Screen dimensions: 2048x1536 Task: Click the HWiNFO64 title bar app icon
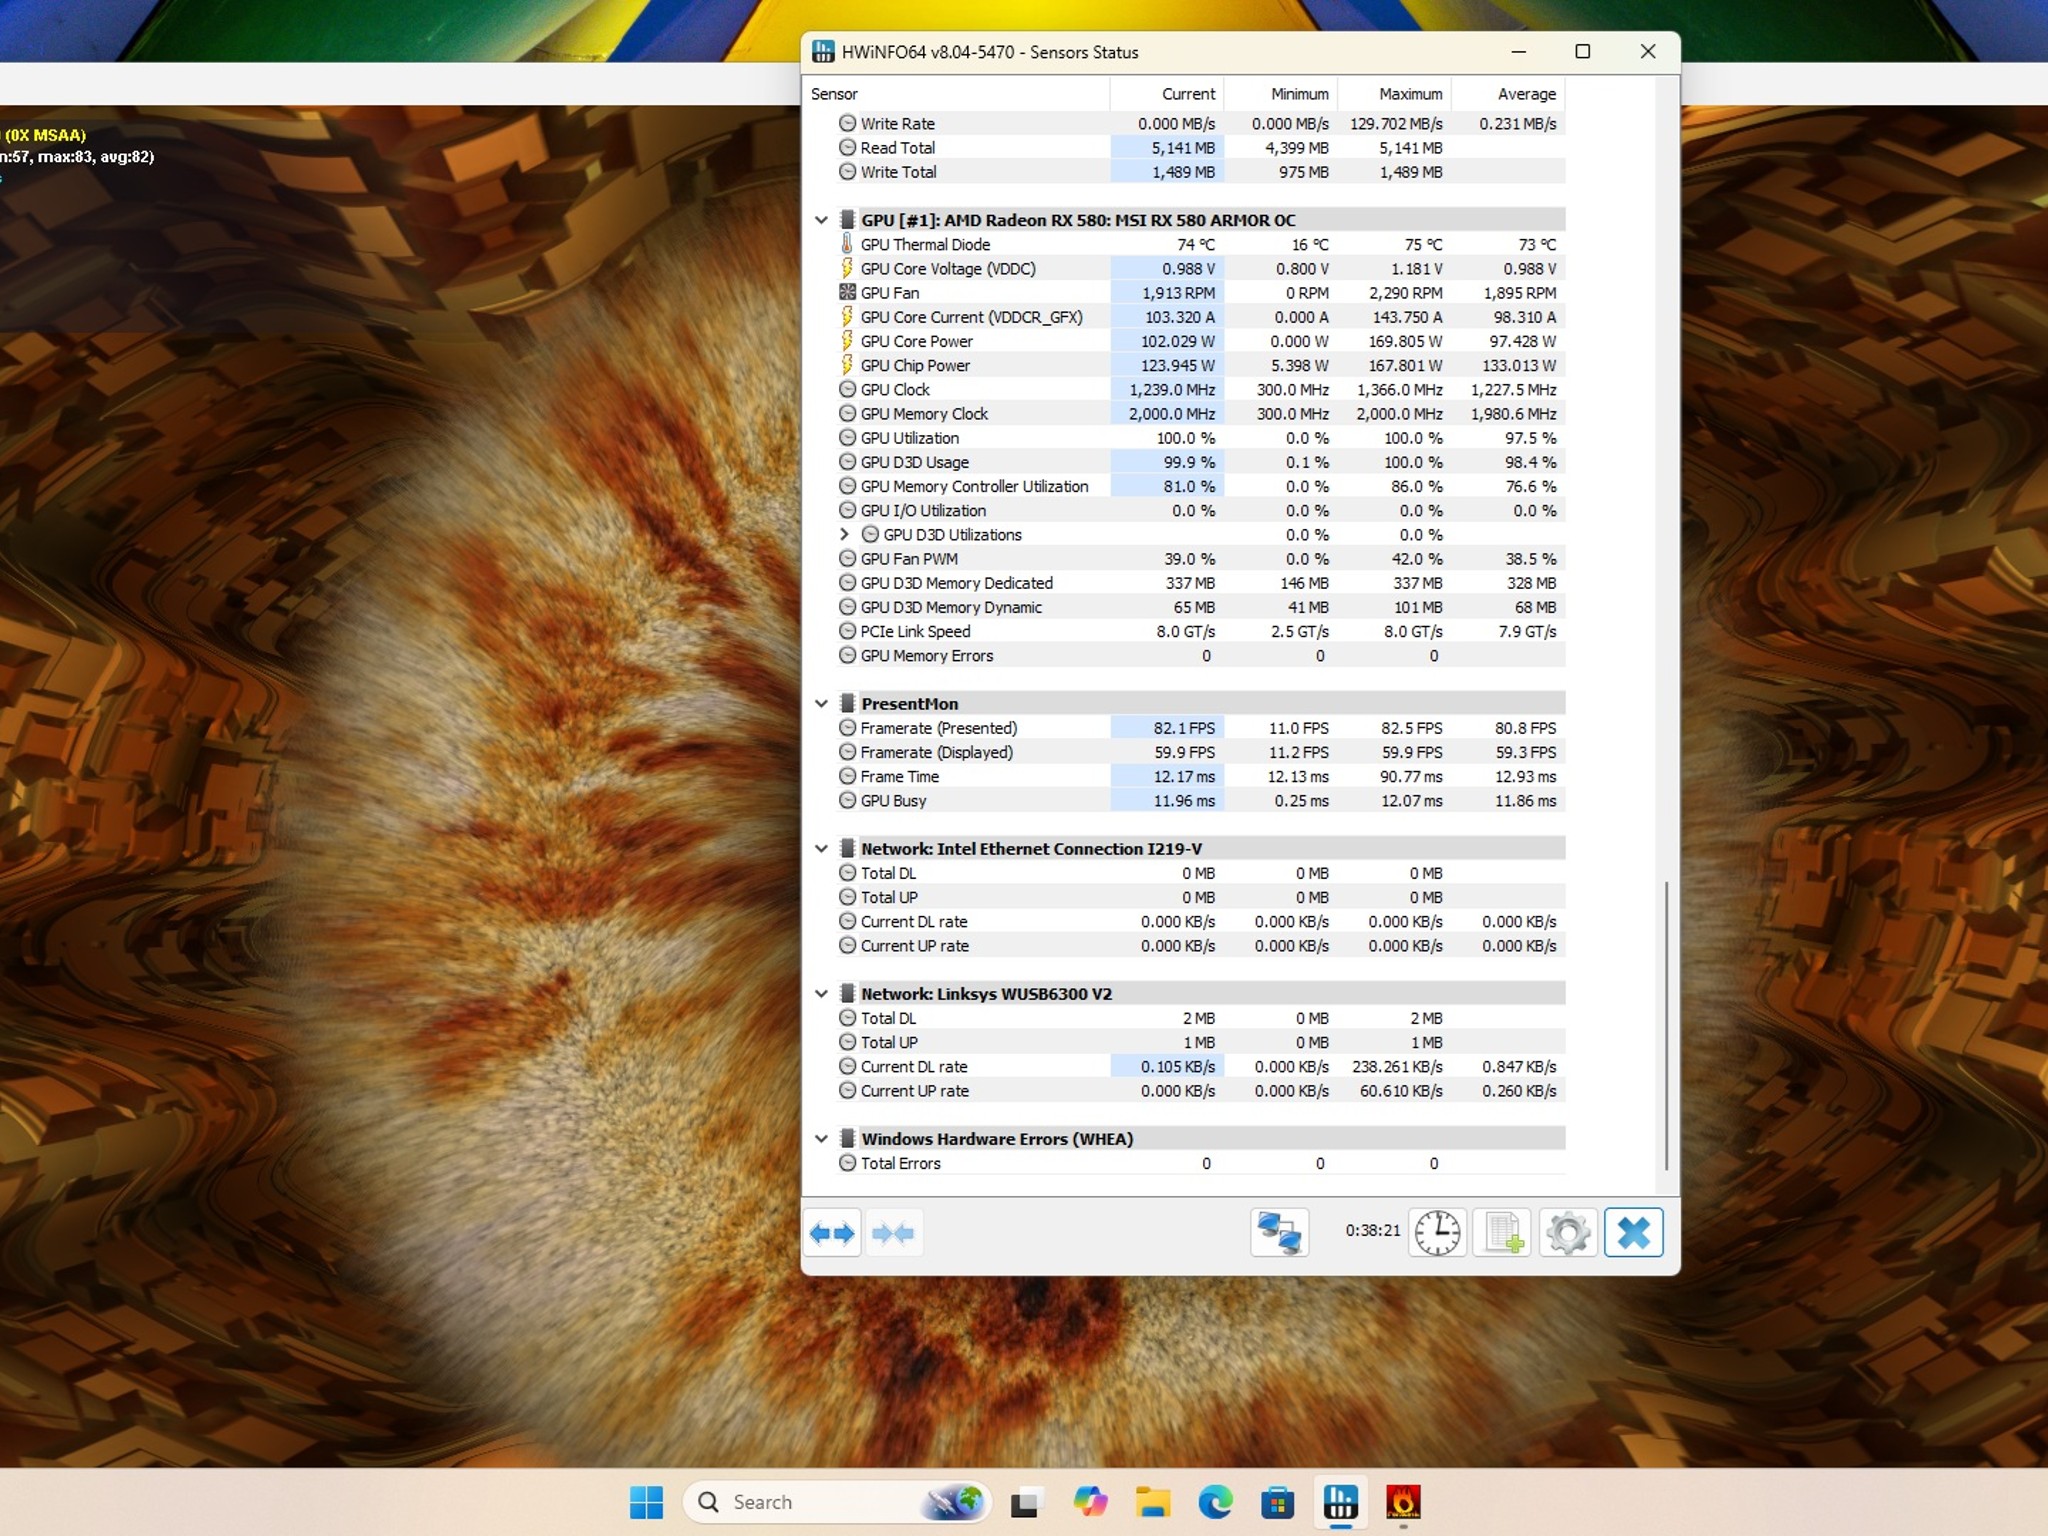[823, 52]
